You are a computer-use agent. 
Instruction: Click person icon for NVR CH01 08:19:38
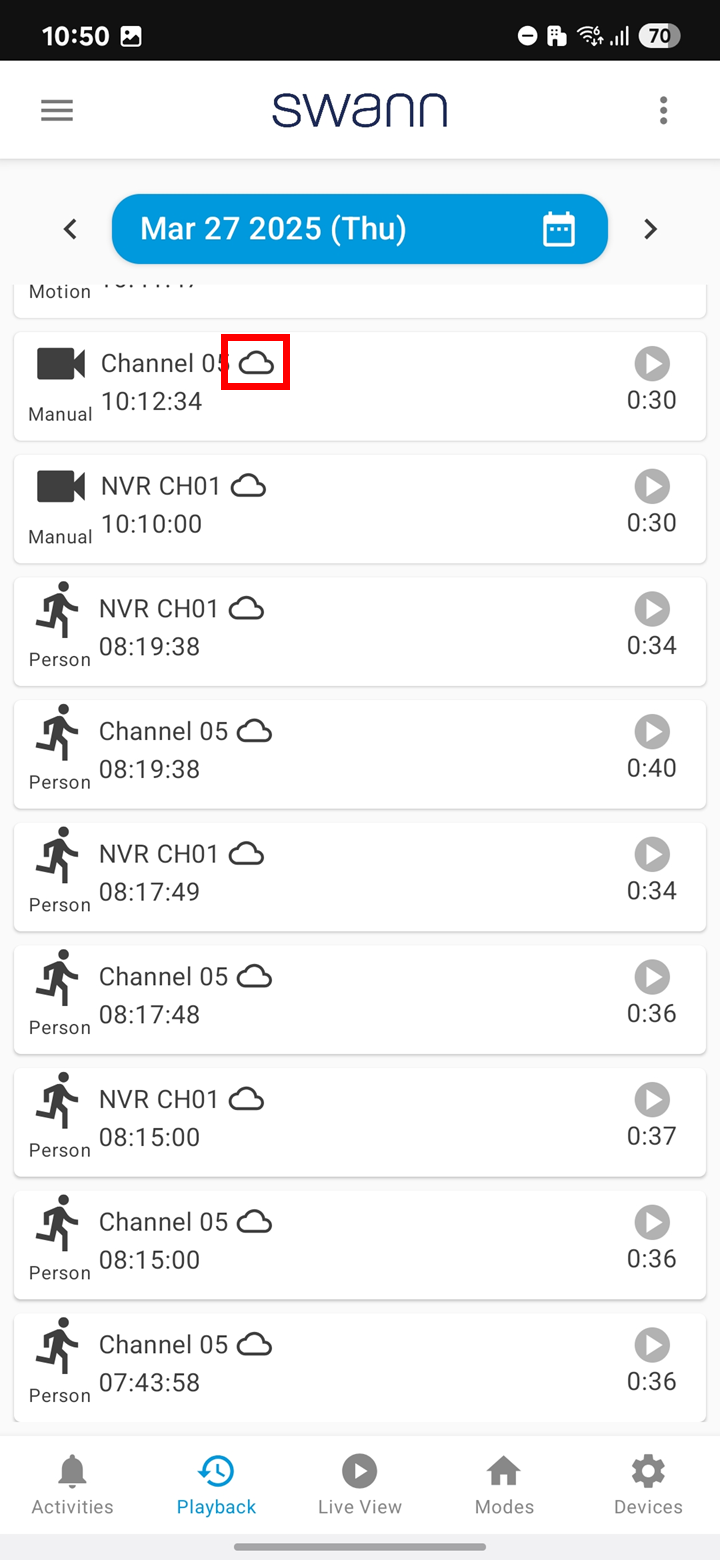tap(58, 610)
